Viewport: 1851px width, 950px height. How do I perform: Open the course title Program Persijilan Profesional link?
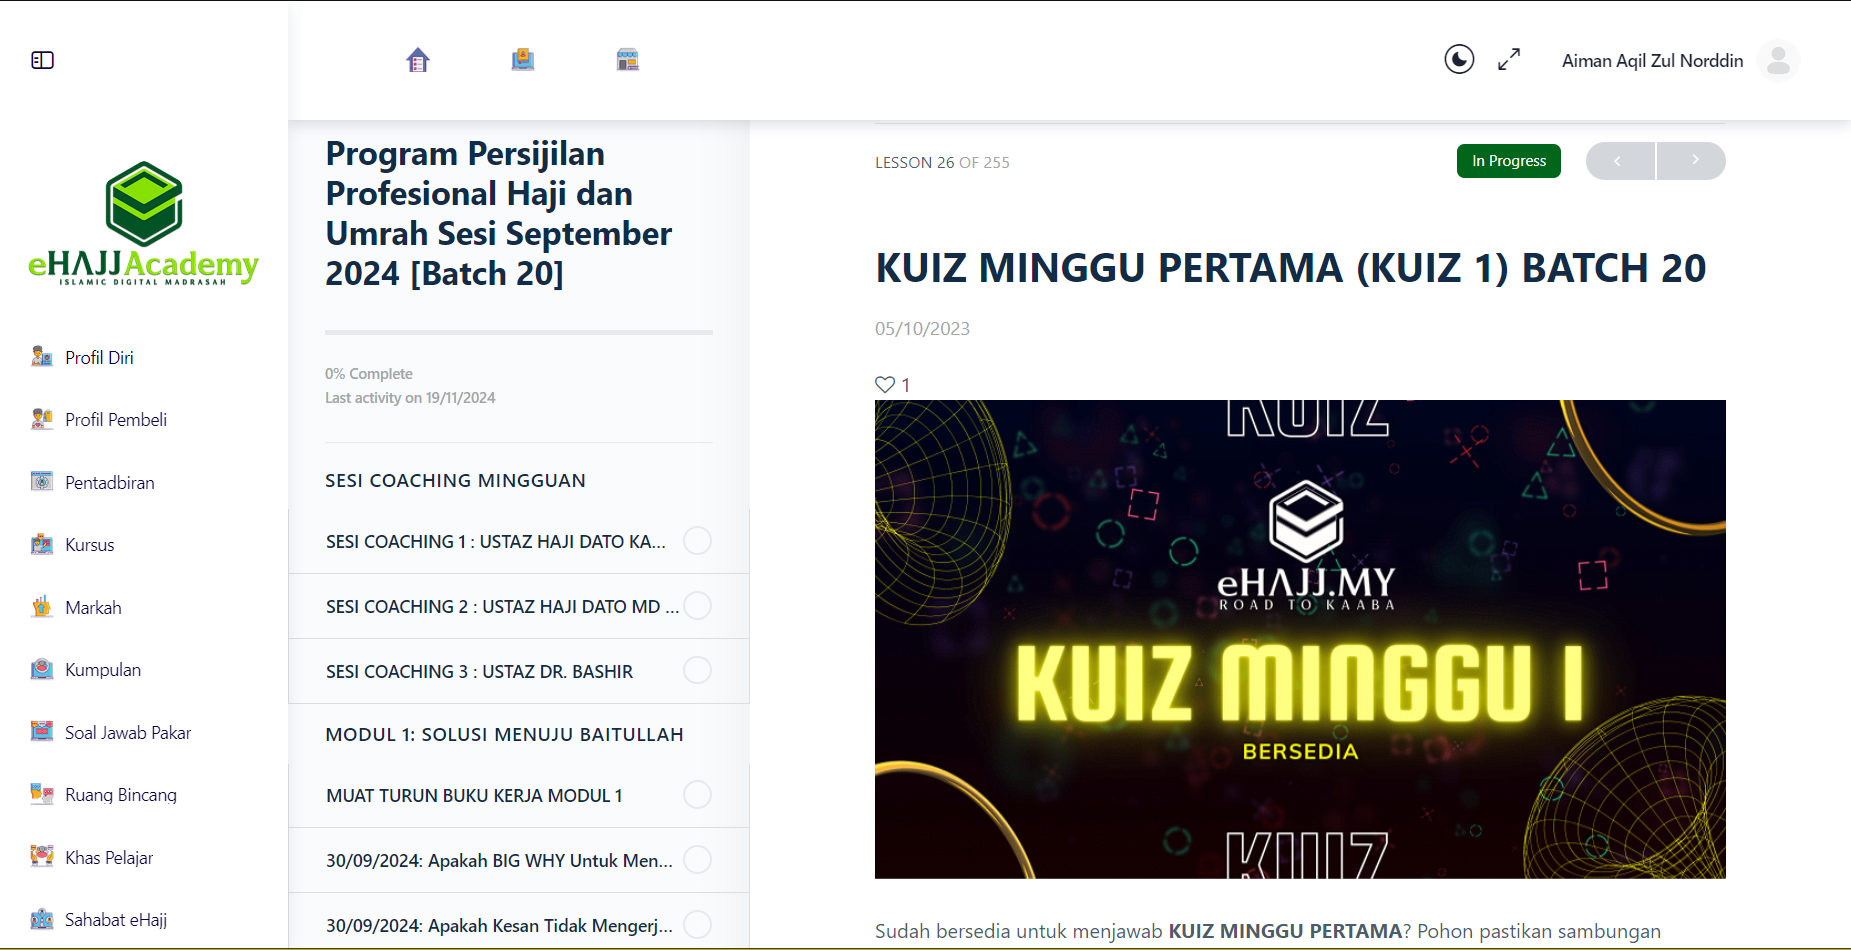click(498, 213)
